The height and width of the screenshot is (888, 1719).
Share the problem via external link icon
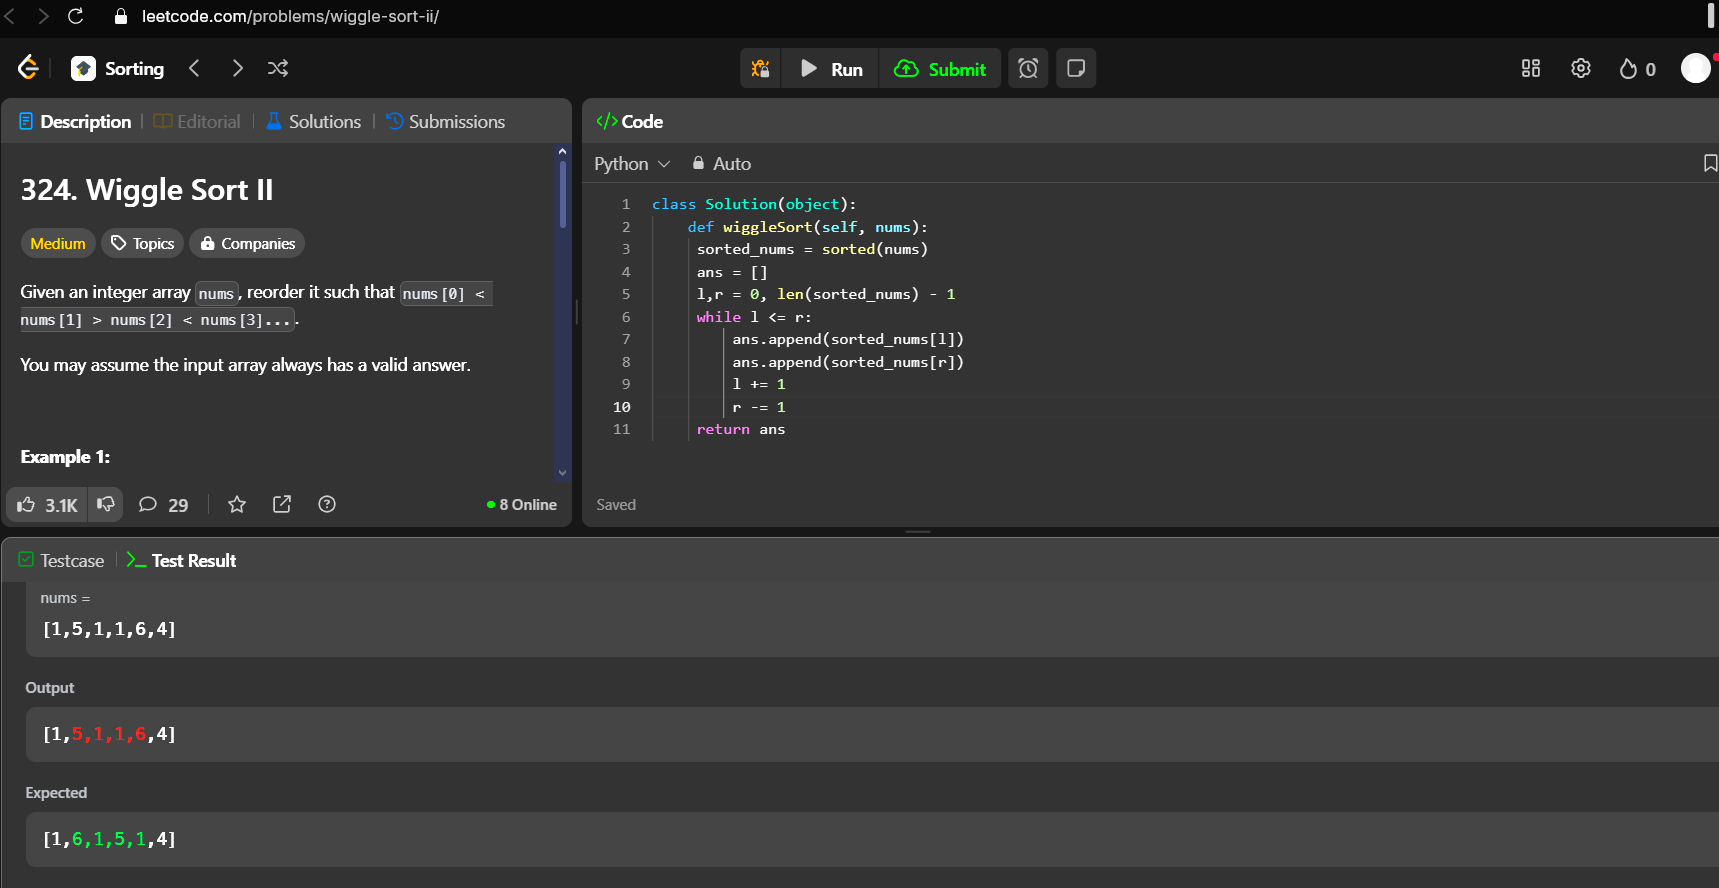tap(282, 505)
